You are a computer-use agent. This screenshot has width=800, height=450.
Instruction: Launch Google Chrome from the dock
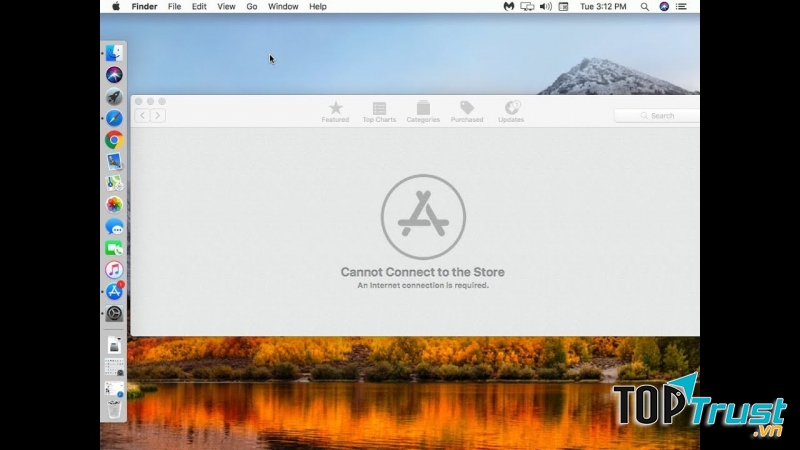point(114,140)
